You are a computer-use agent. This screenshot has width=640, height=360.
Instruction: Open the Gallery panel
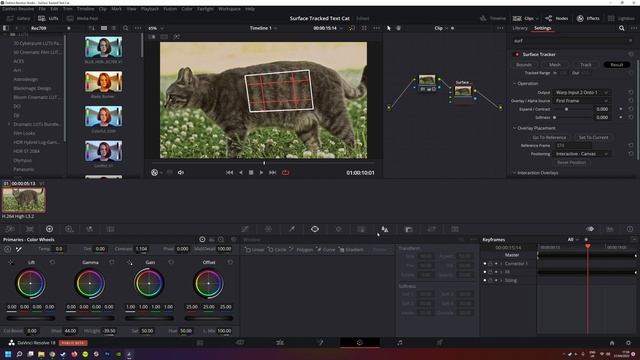(x=18, y=18)
